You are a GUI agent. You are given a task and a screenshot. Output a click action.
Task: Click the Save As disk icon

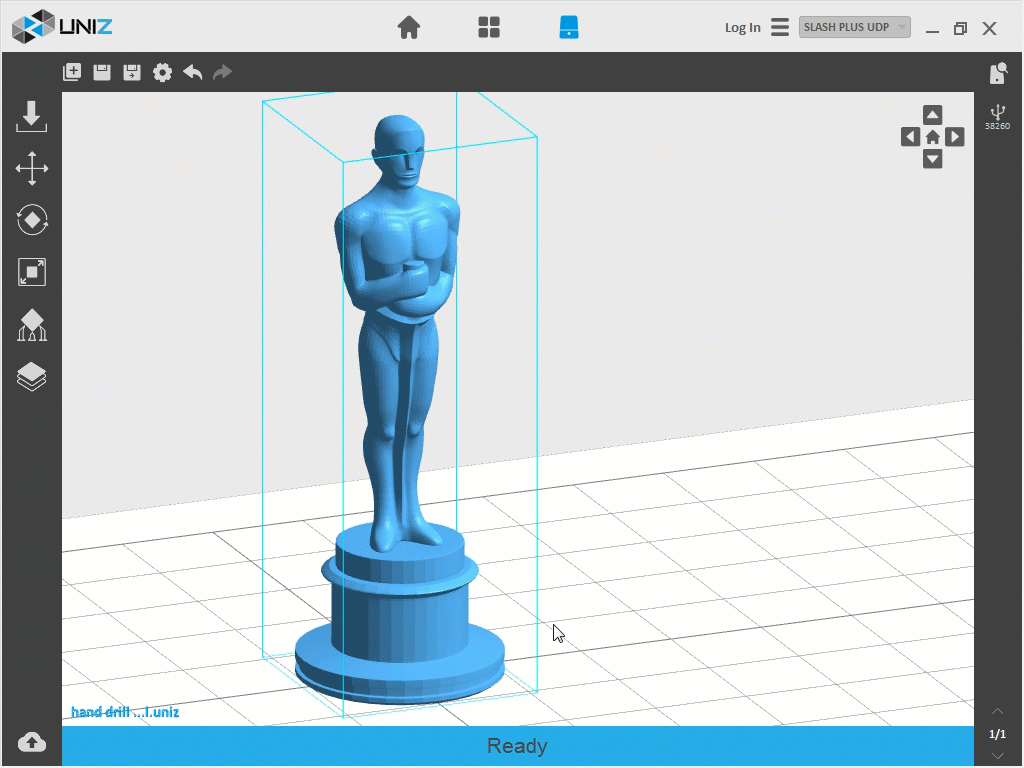pos(132,72)
